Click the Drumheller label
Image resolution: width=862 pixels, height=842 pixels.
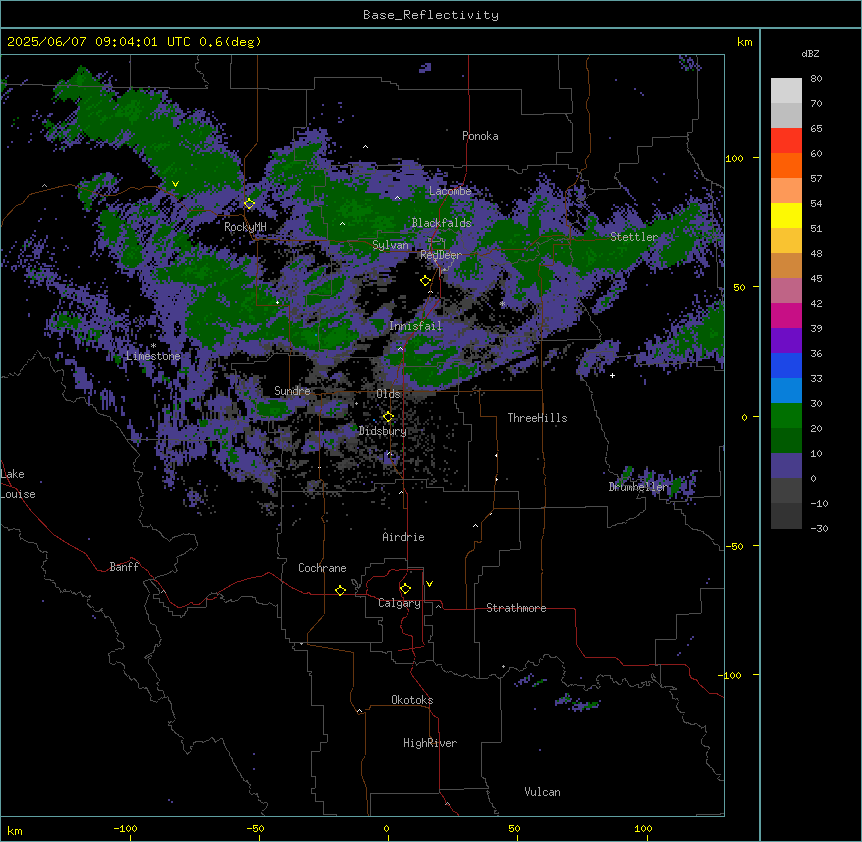(x=638, y=487)
